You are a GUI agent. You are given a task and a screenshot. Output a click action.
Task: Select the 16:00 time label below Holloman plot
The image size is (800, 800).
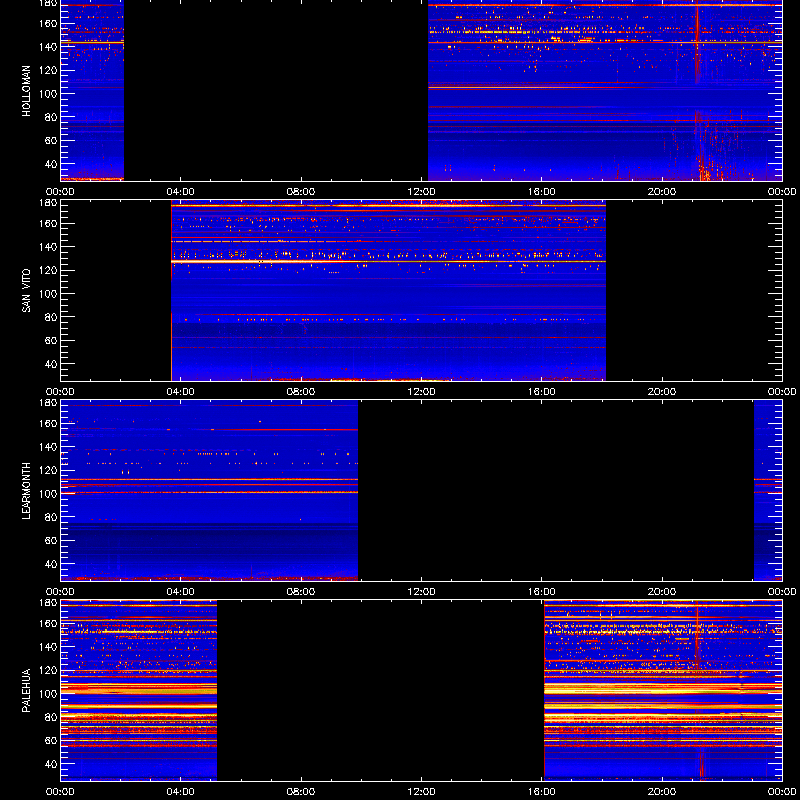pos(542,192)
